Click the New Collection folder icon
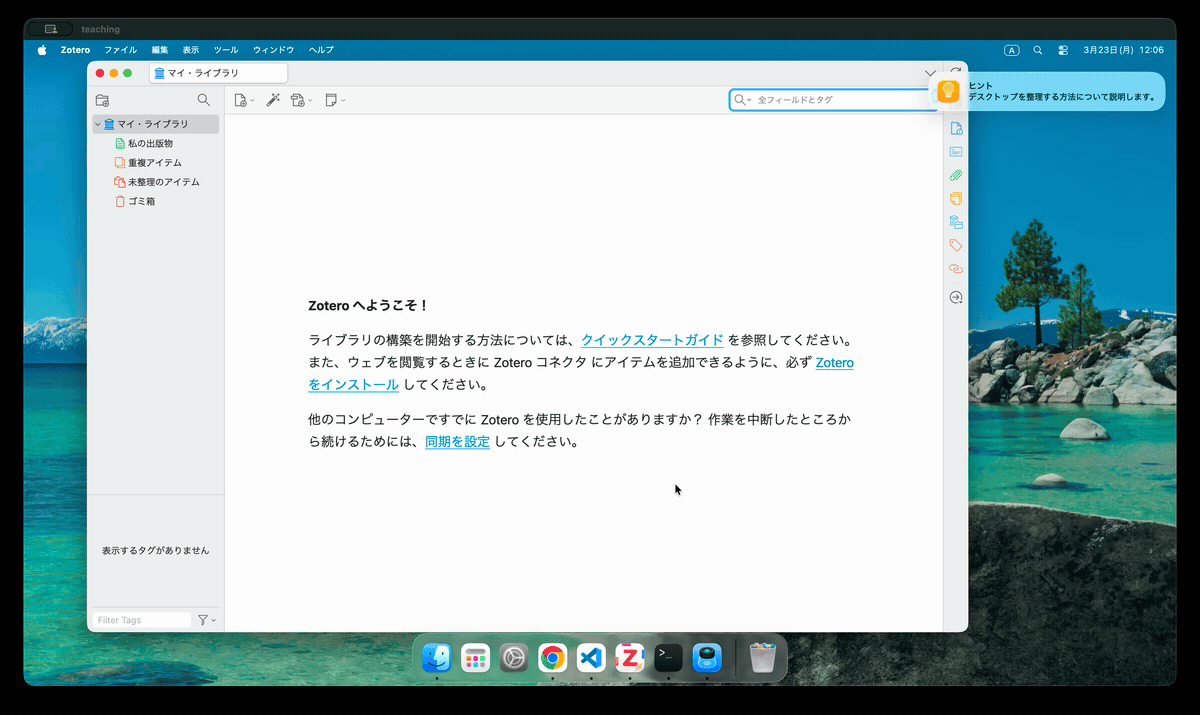 point(102,100)
